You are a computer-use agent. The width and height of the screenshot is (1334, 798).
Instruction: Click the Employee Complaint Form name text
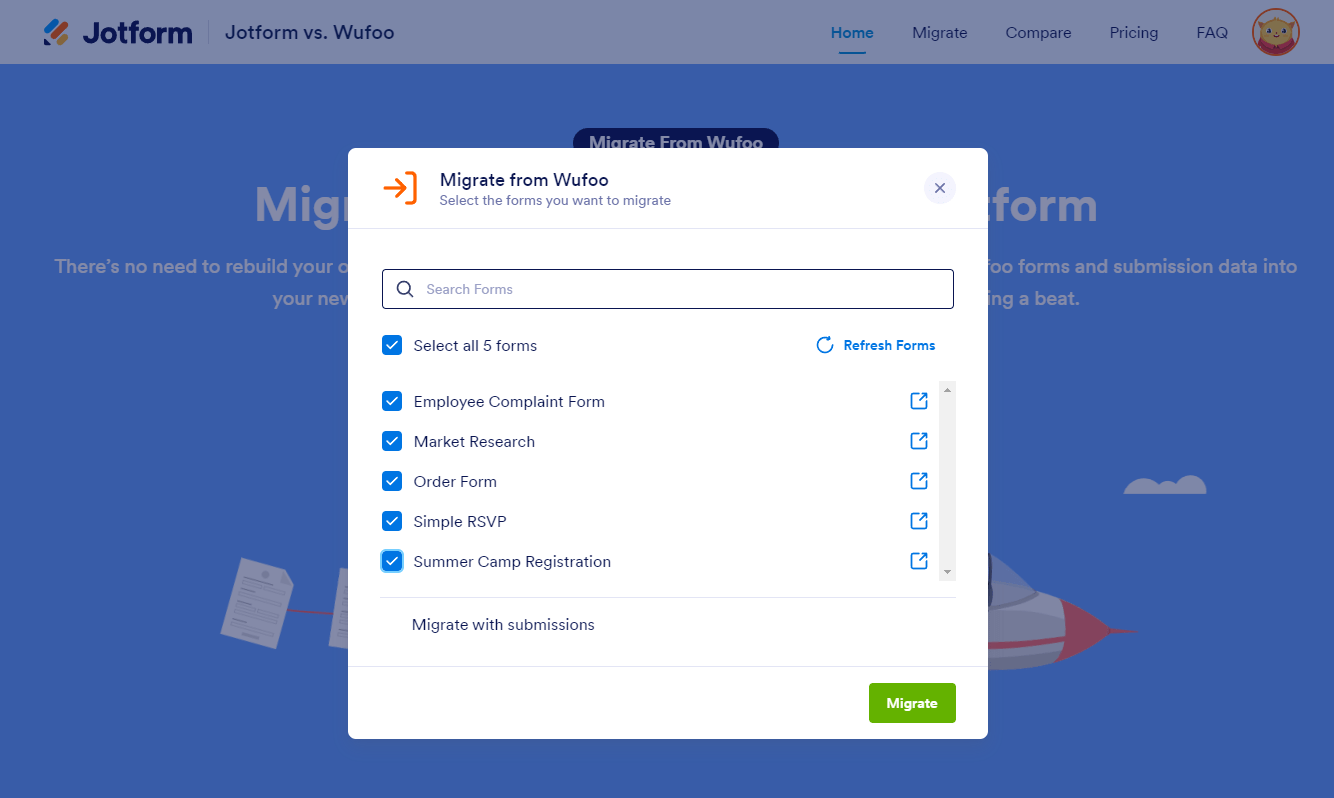tap(509, 401)
